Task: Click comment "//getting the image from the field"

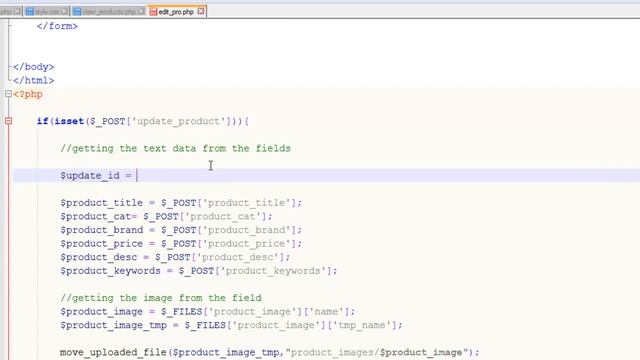Action: tap(161, 298)
